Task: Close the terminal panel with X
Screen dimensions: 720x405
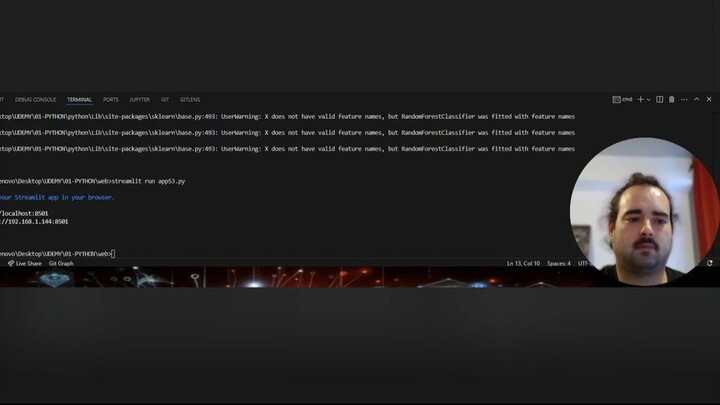Action: point(709,100)
